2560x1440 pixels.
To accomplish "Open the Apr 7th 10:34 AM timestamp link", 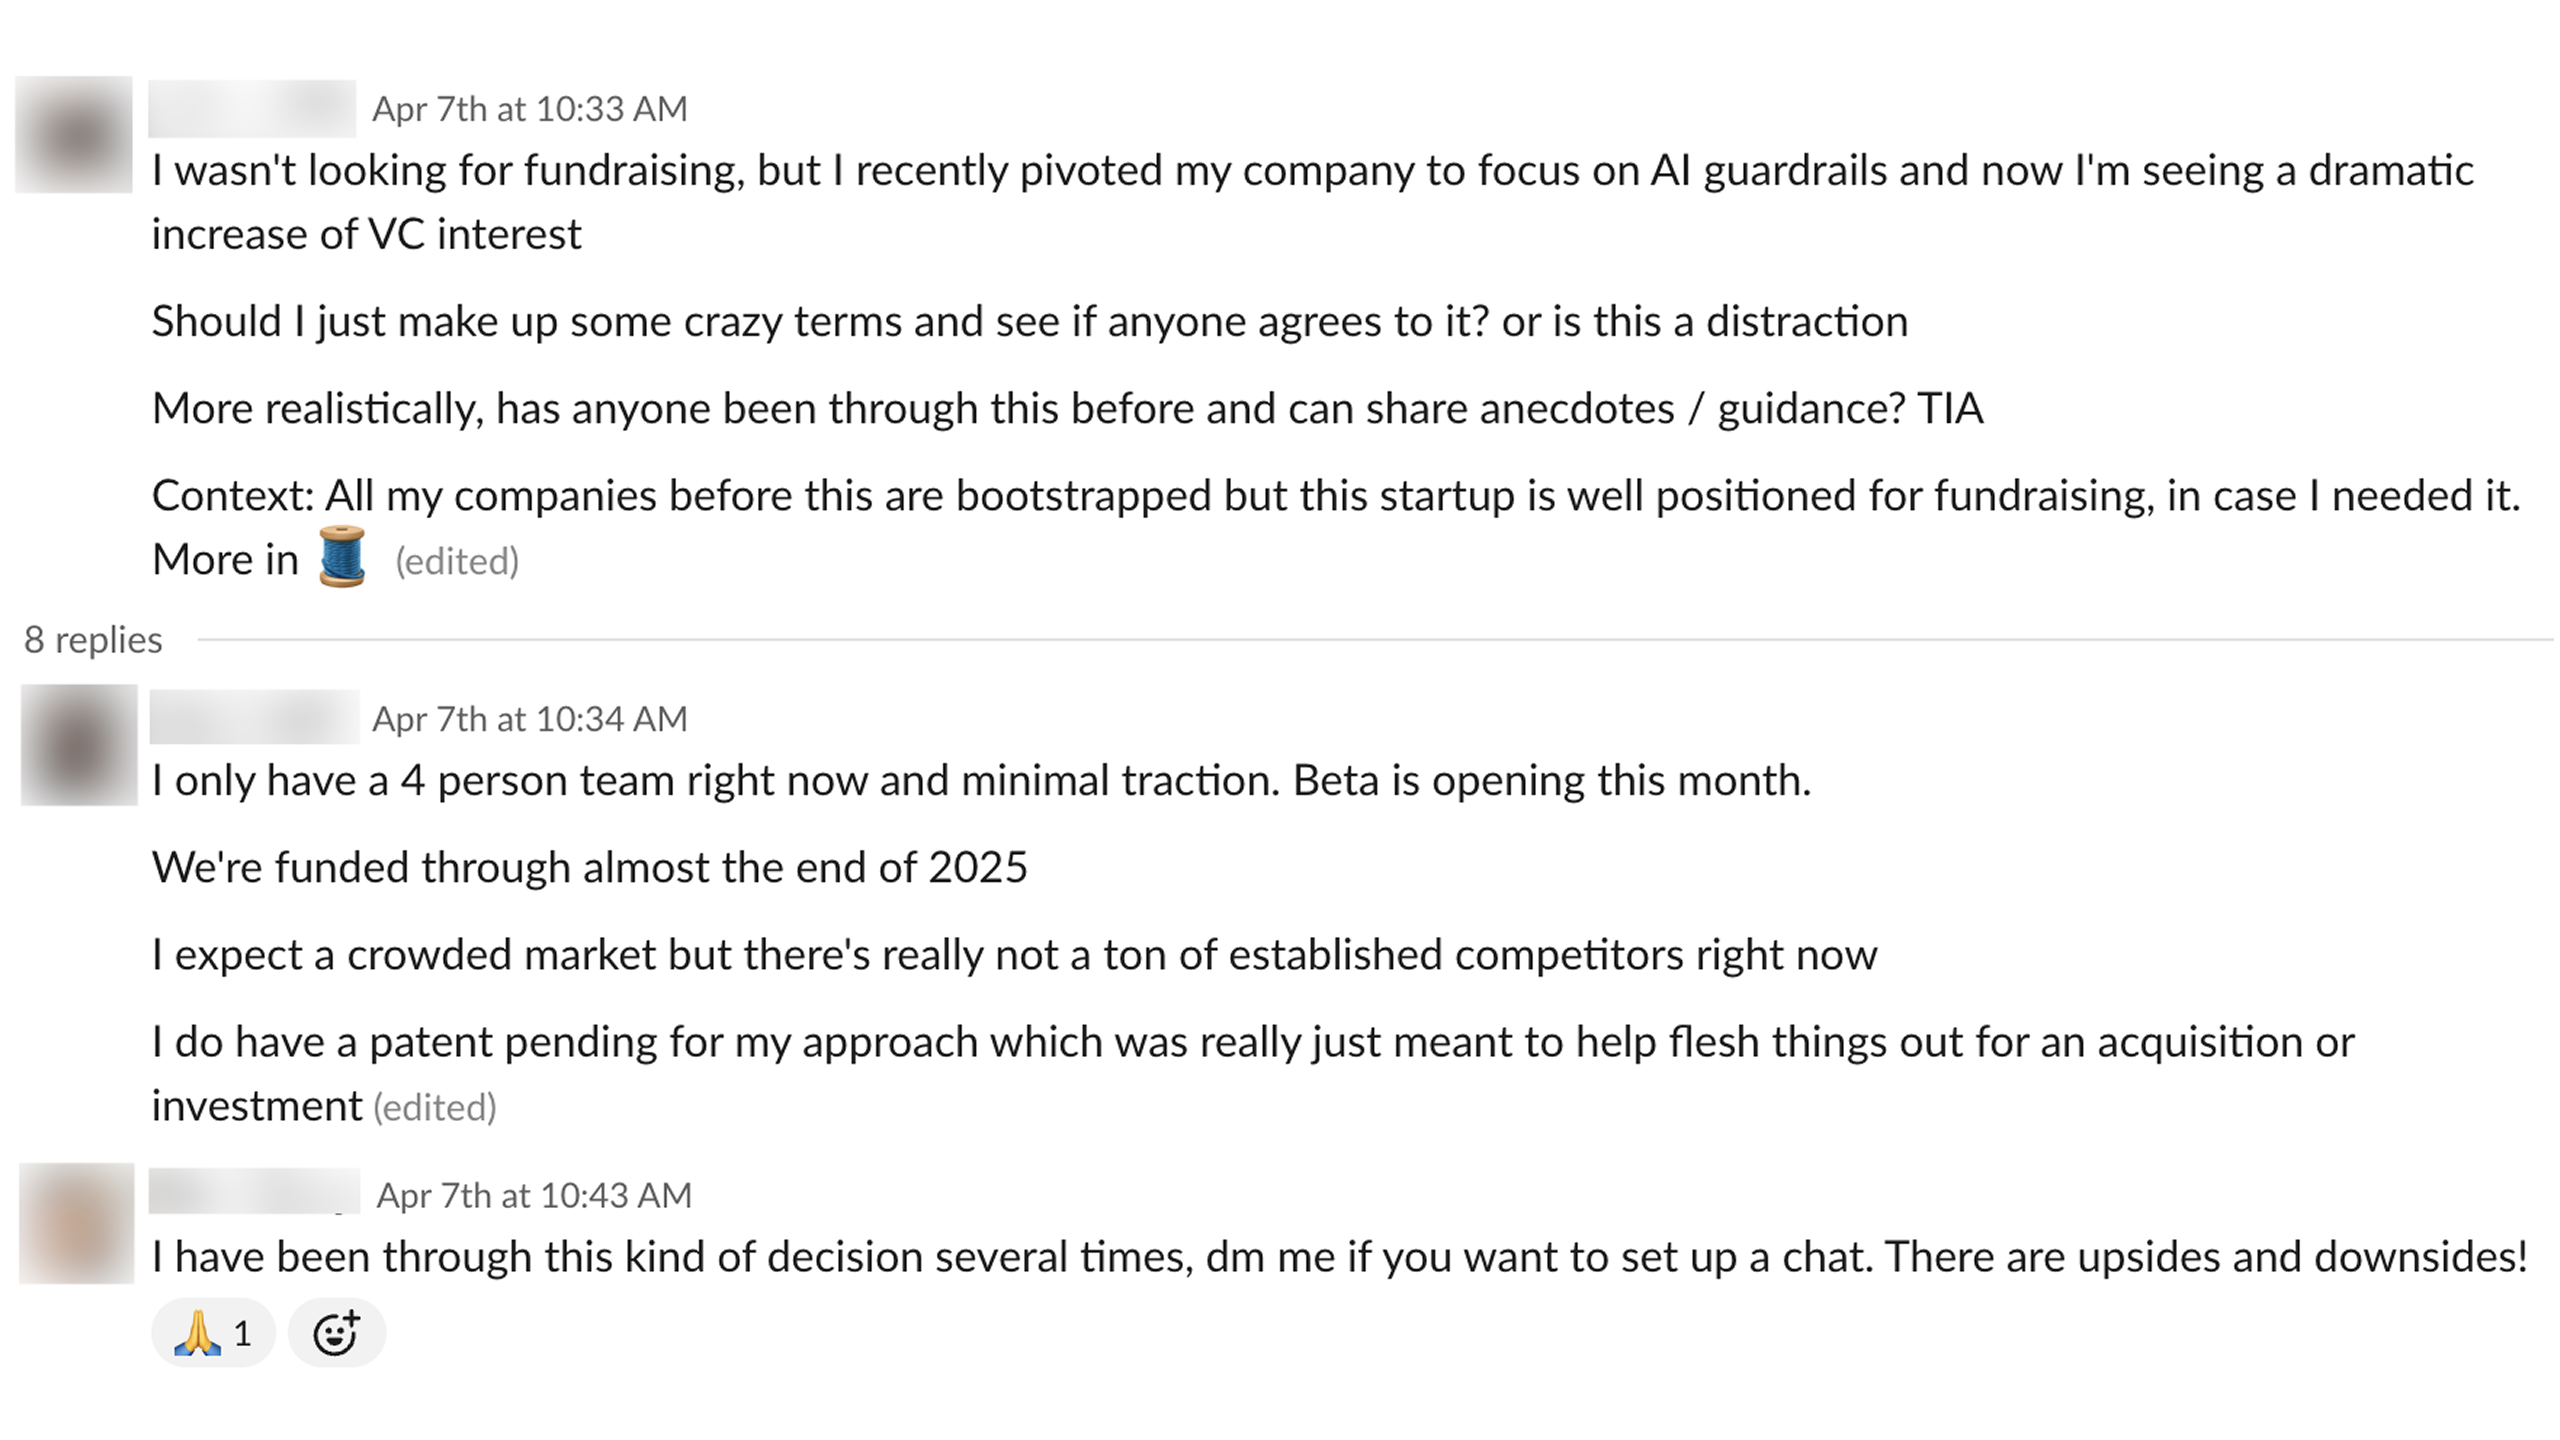I will click(529, 719).
